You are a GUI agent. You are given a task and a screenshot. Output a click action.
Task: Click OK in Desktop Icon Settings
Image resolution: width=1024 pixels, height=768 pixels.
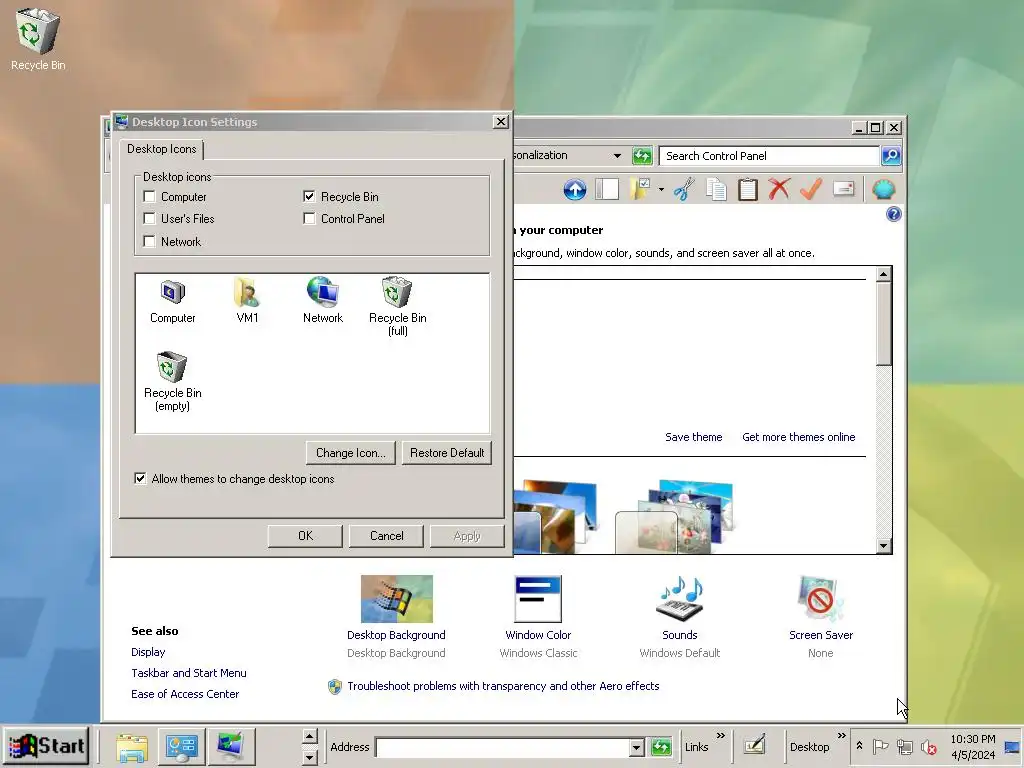pyautogui.click(x=305, y=536)
